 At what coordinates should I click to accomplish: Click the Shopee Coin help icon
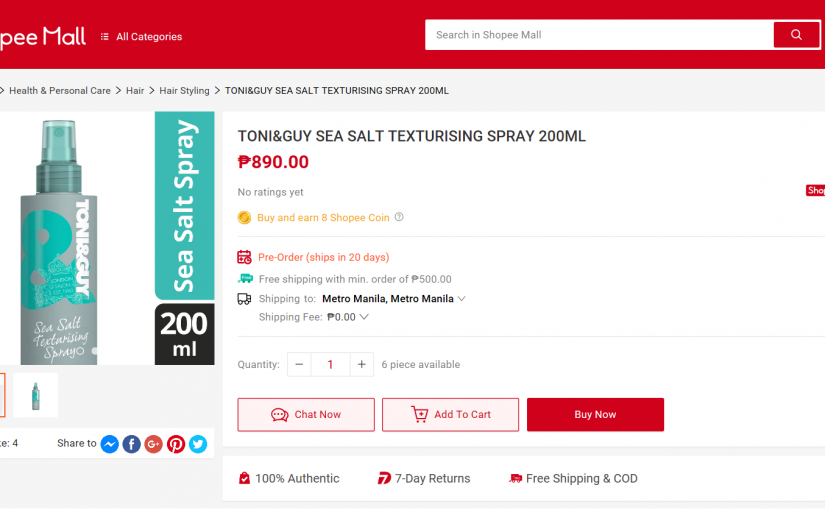(x=399, y=217)
